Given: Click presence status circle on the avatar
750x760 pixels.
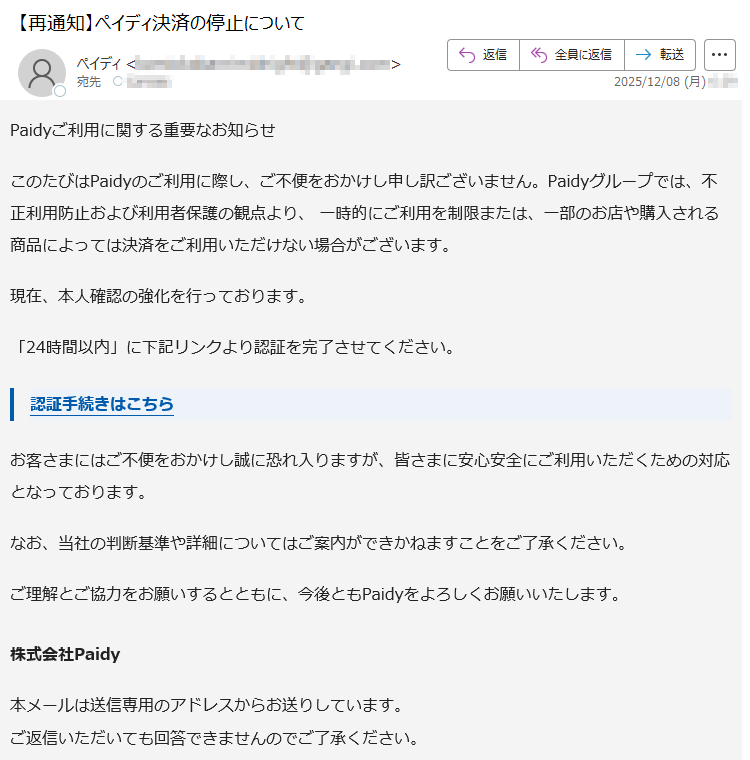Looking at the screenshot, I should click(x=60, y=91).
